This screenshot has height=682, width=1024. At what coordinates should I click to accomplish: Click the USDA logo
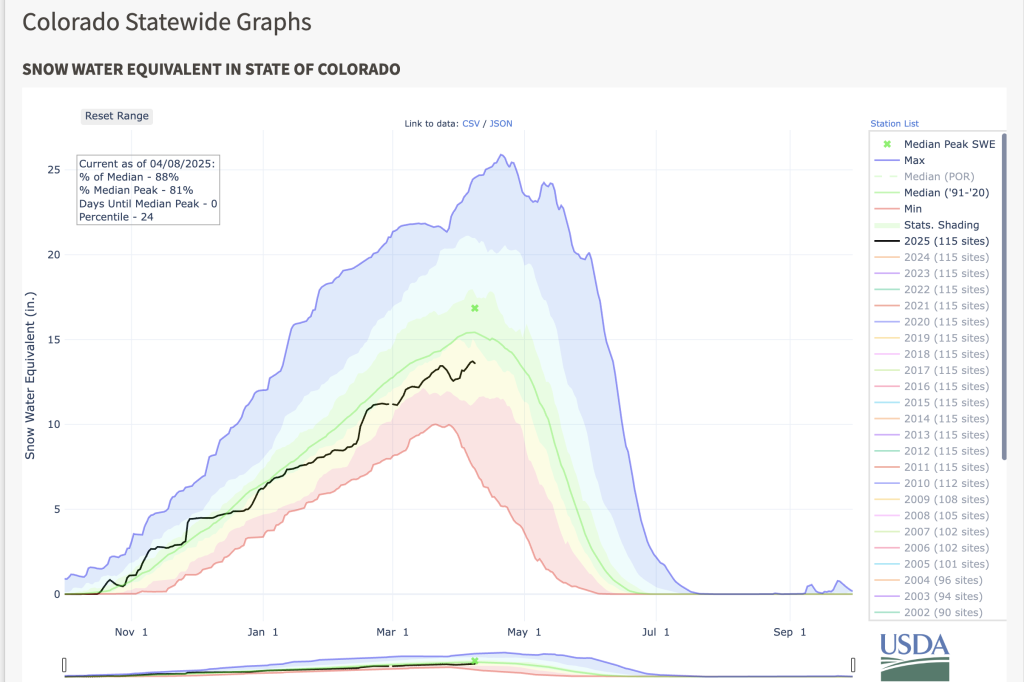914,657
